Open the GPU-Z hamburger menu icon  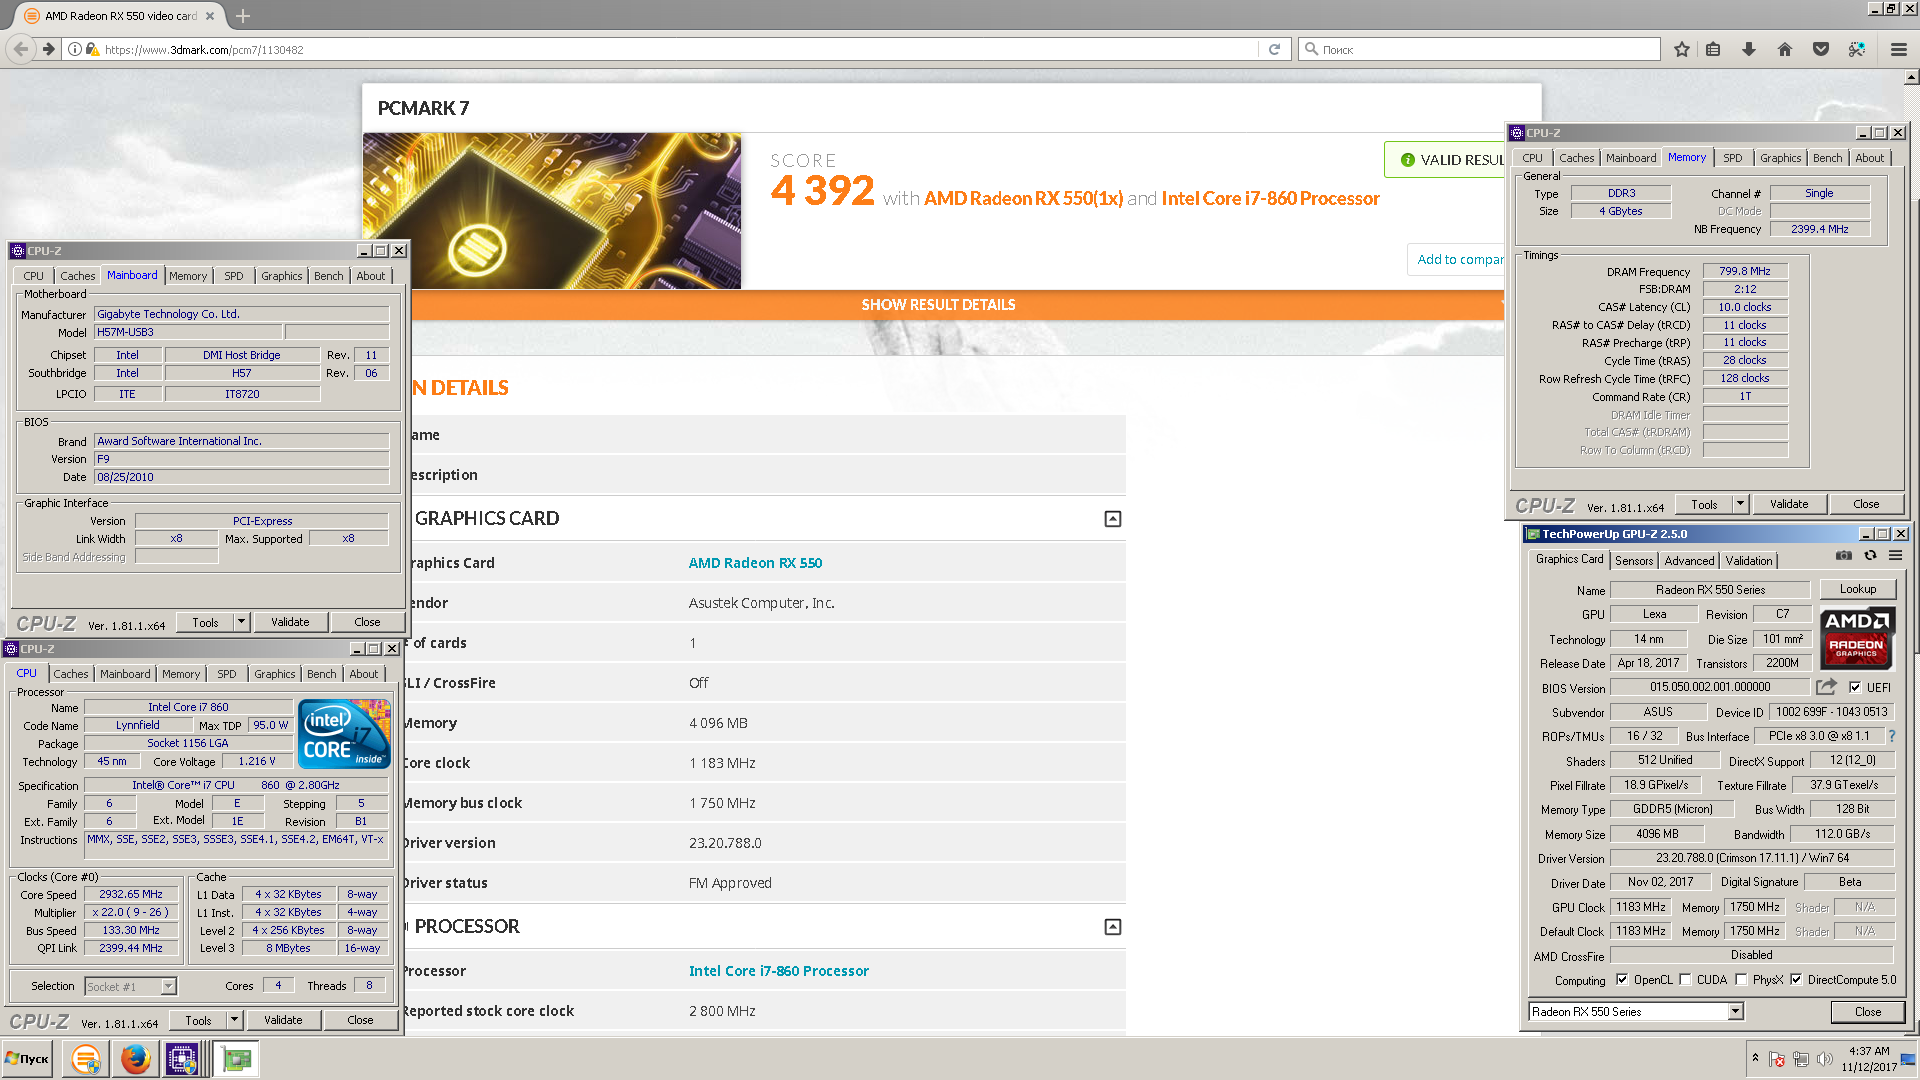1895,556
